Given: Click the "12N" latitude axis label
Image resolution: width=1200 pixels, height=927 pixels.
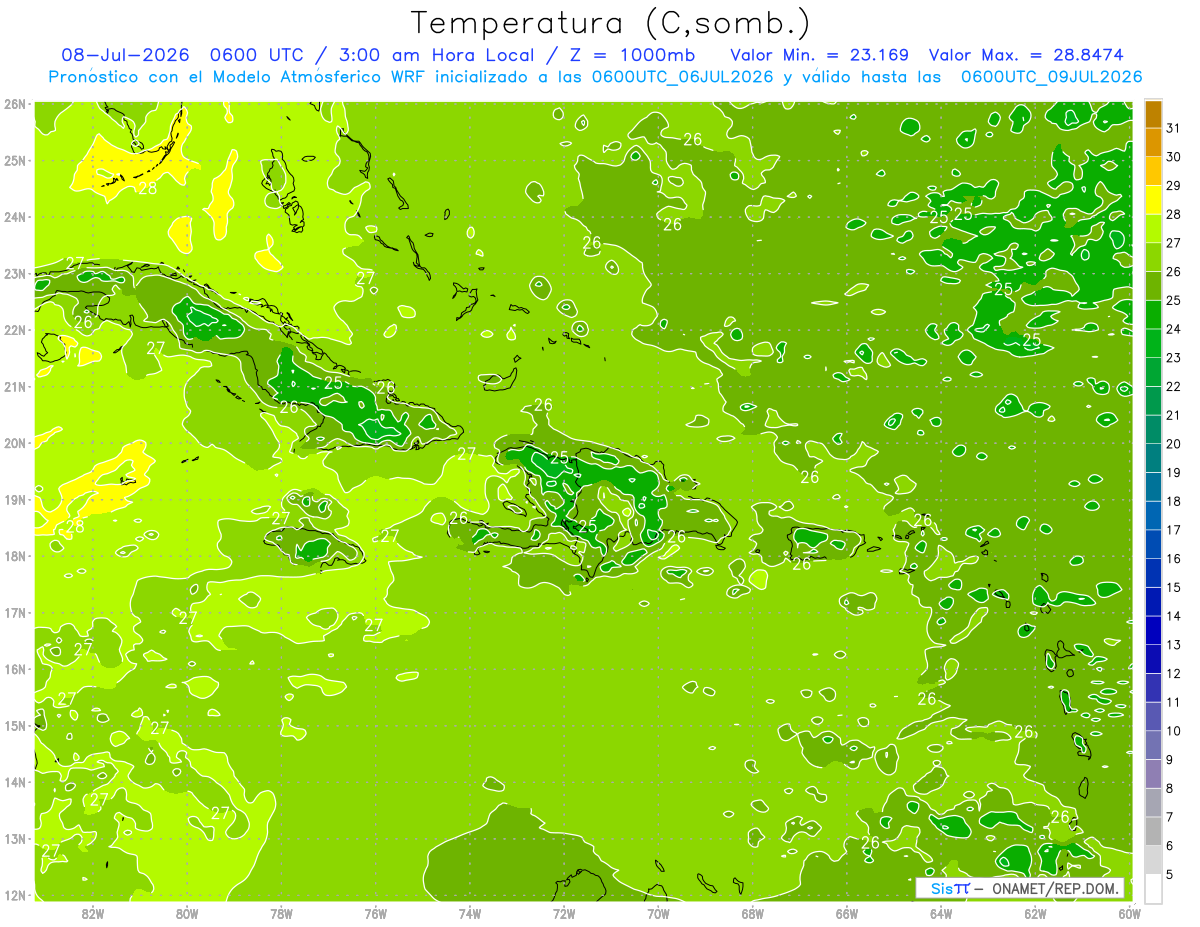Looking at the screenshot, I should [15, 895].
